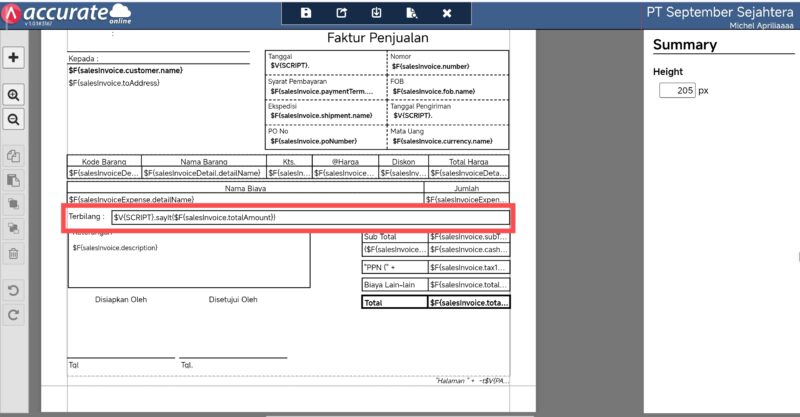Close the designer with the X icon
800x417 pixels.
tap(447, 13)
